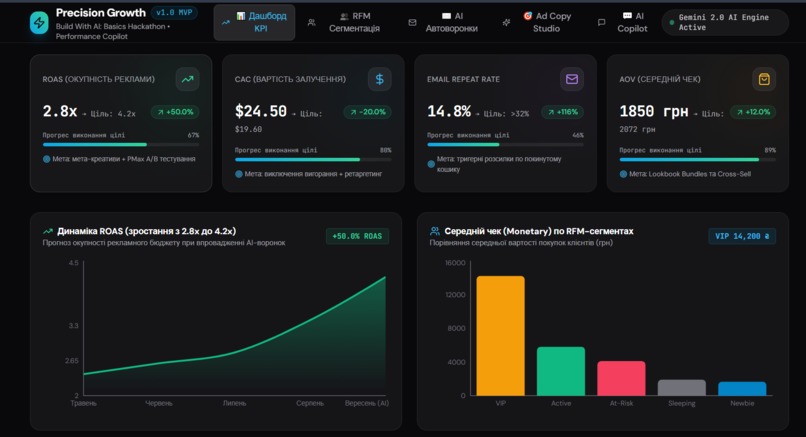The image size is (806, 437).
Task: Click the 1850 грн AOV value
Action: click(653, 111)
